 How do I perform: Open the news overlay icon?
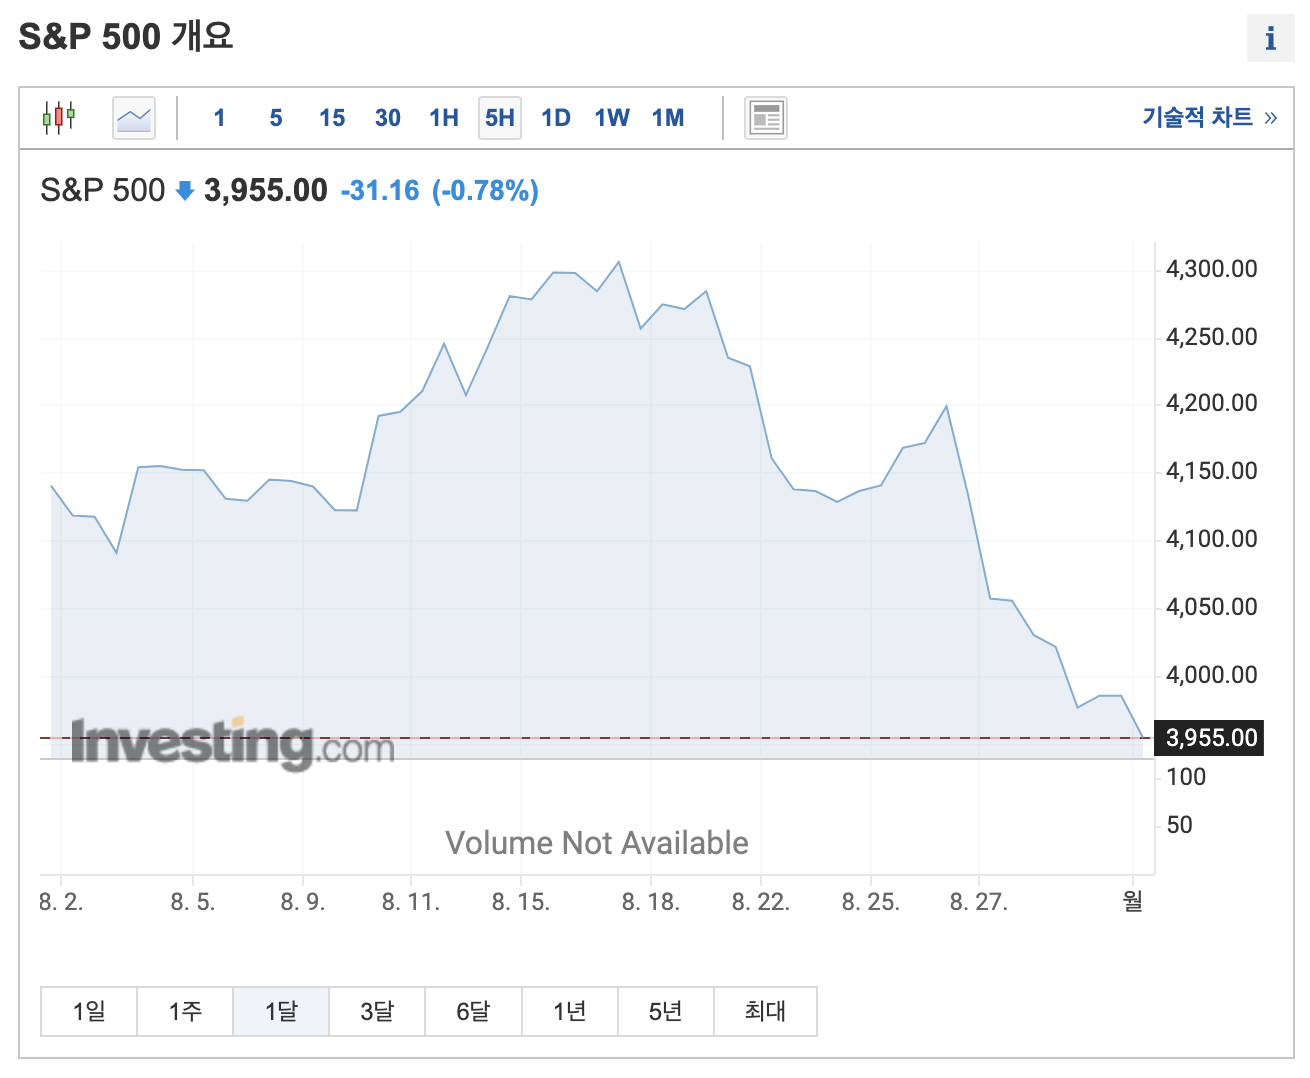(766, 118)
